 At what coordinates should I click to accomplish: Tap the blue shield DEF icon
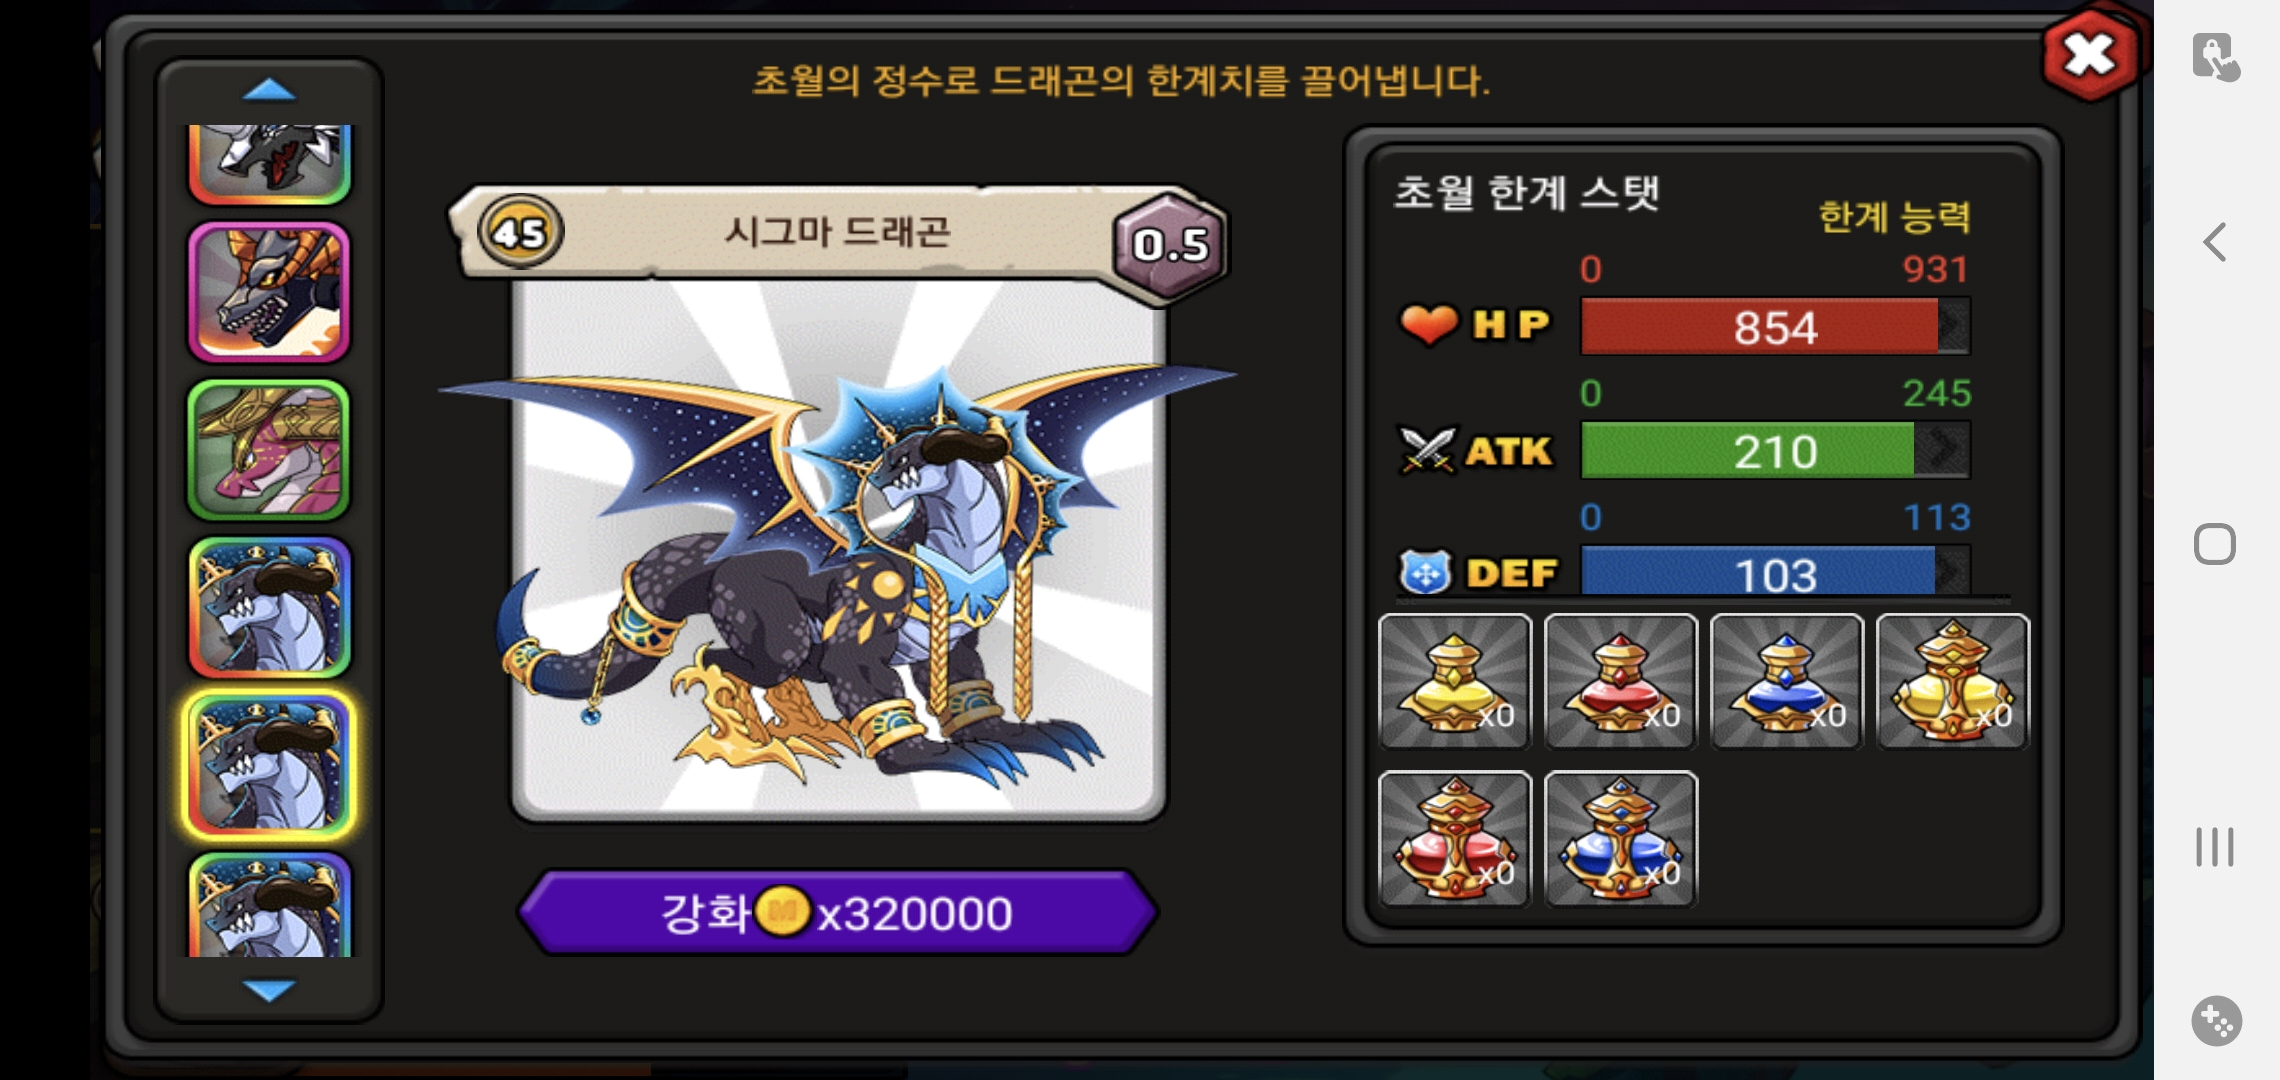[1425, 573]
